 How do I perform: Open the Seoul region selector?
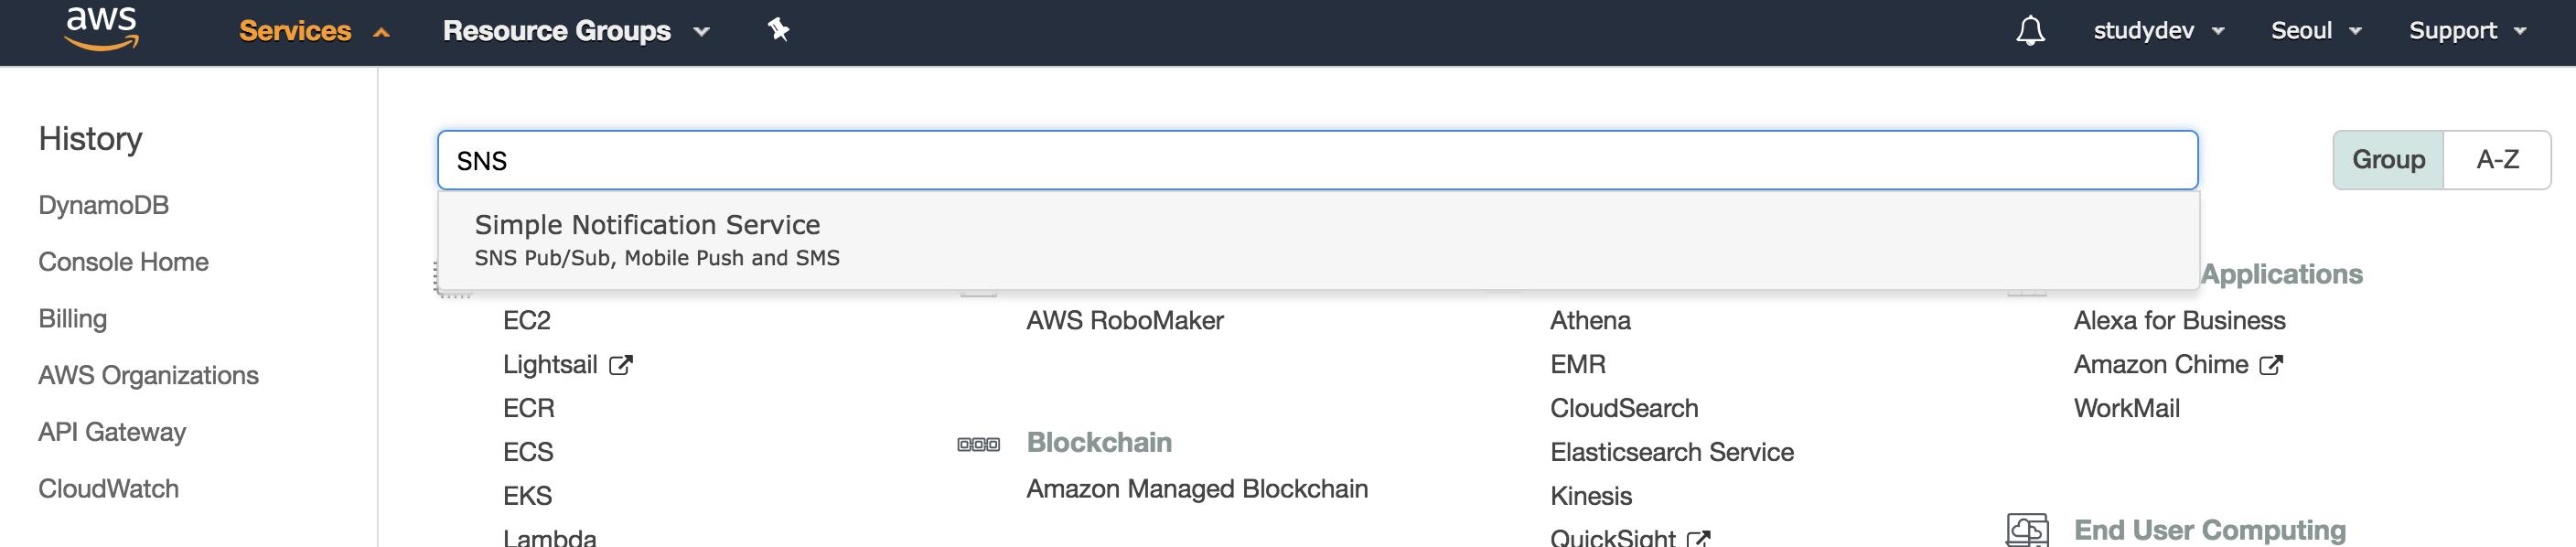[2315, 31]
